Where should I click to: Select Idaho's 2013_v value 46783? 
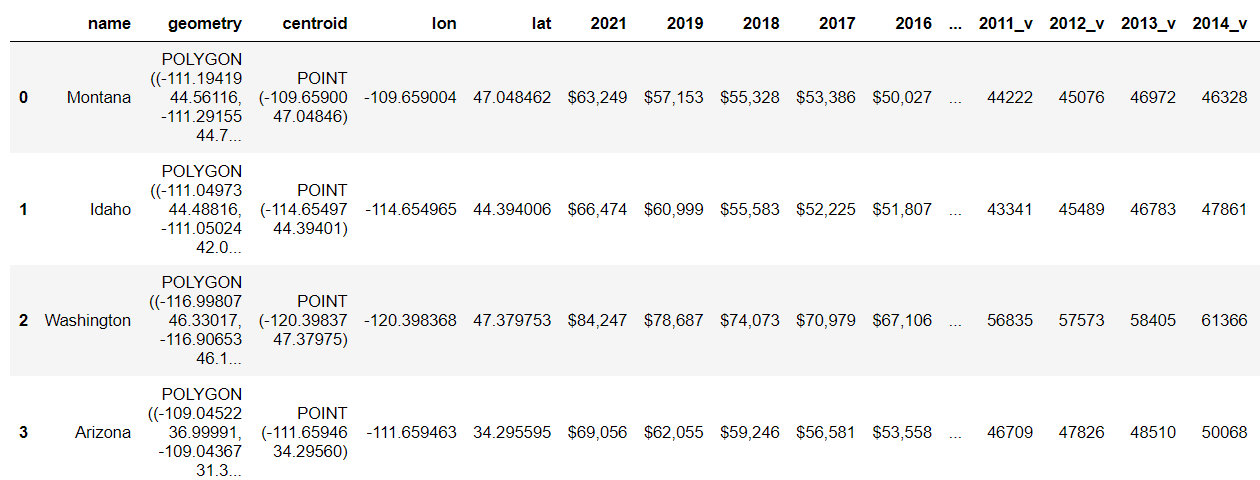click(1148, 209)
